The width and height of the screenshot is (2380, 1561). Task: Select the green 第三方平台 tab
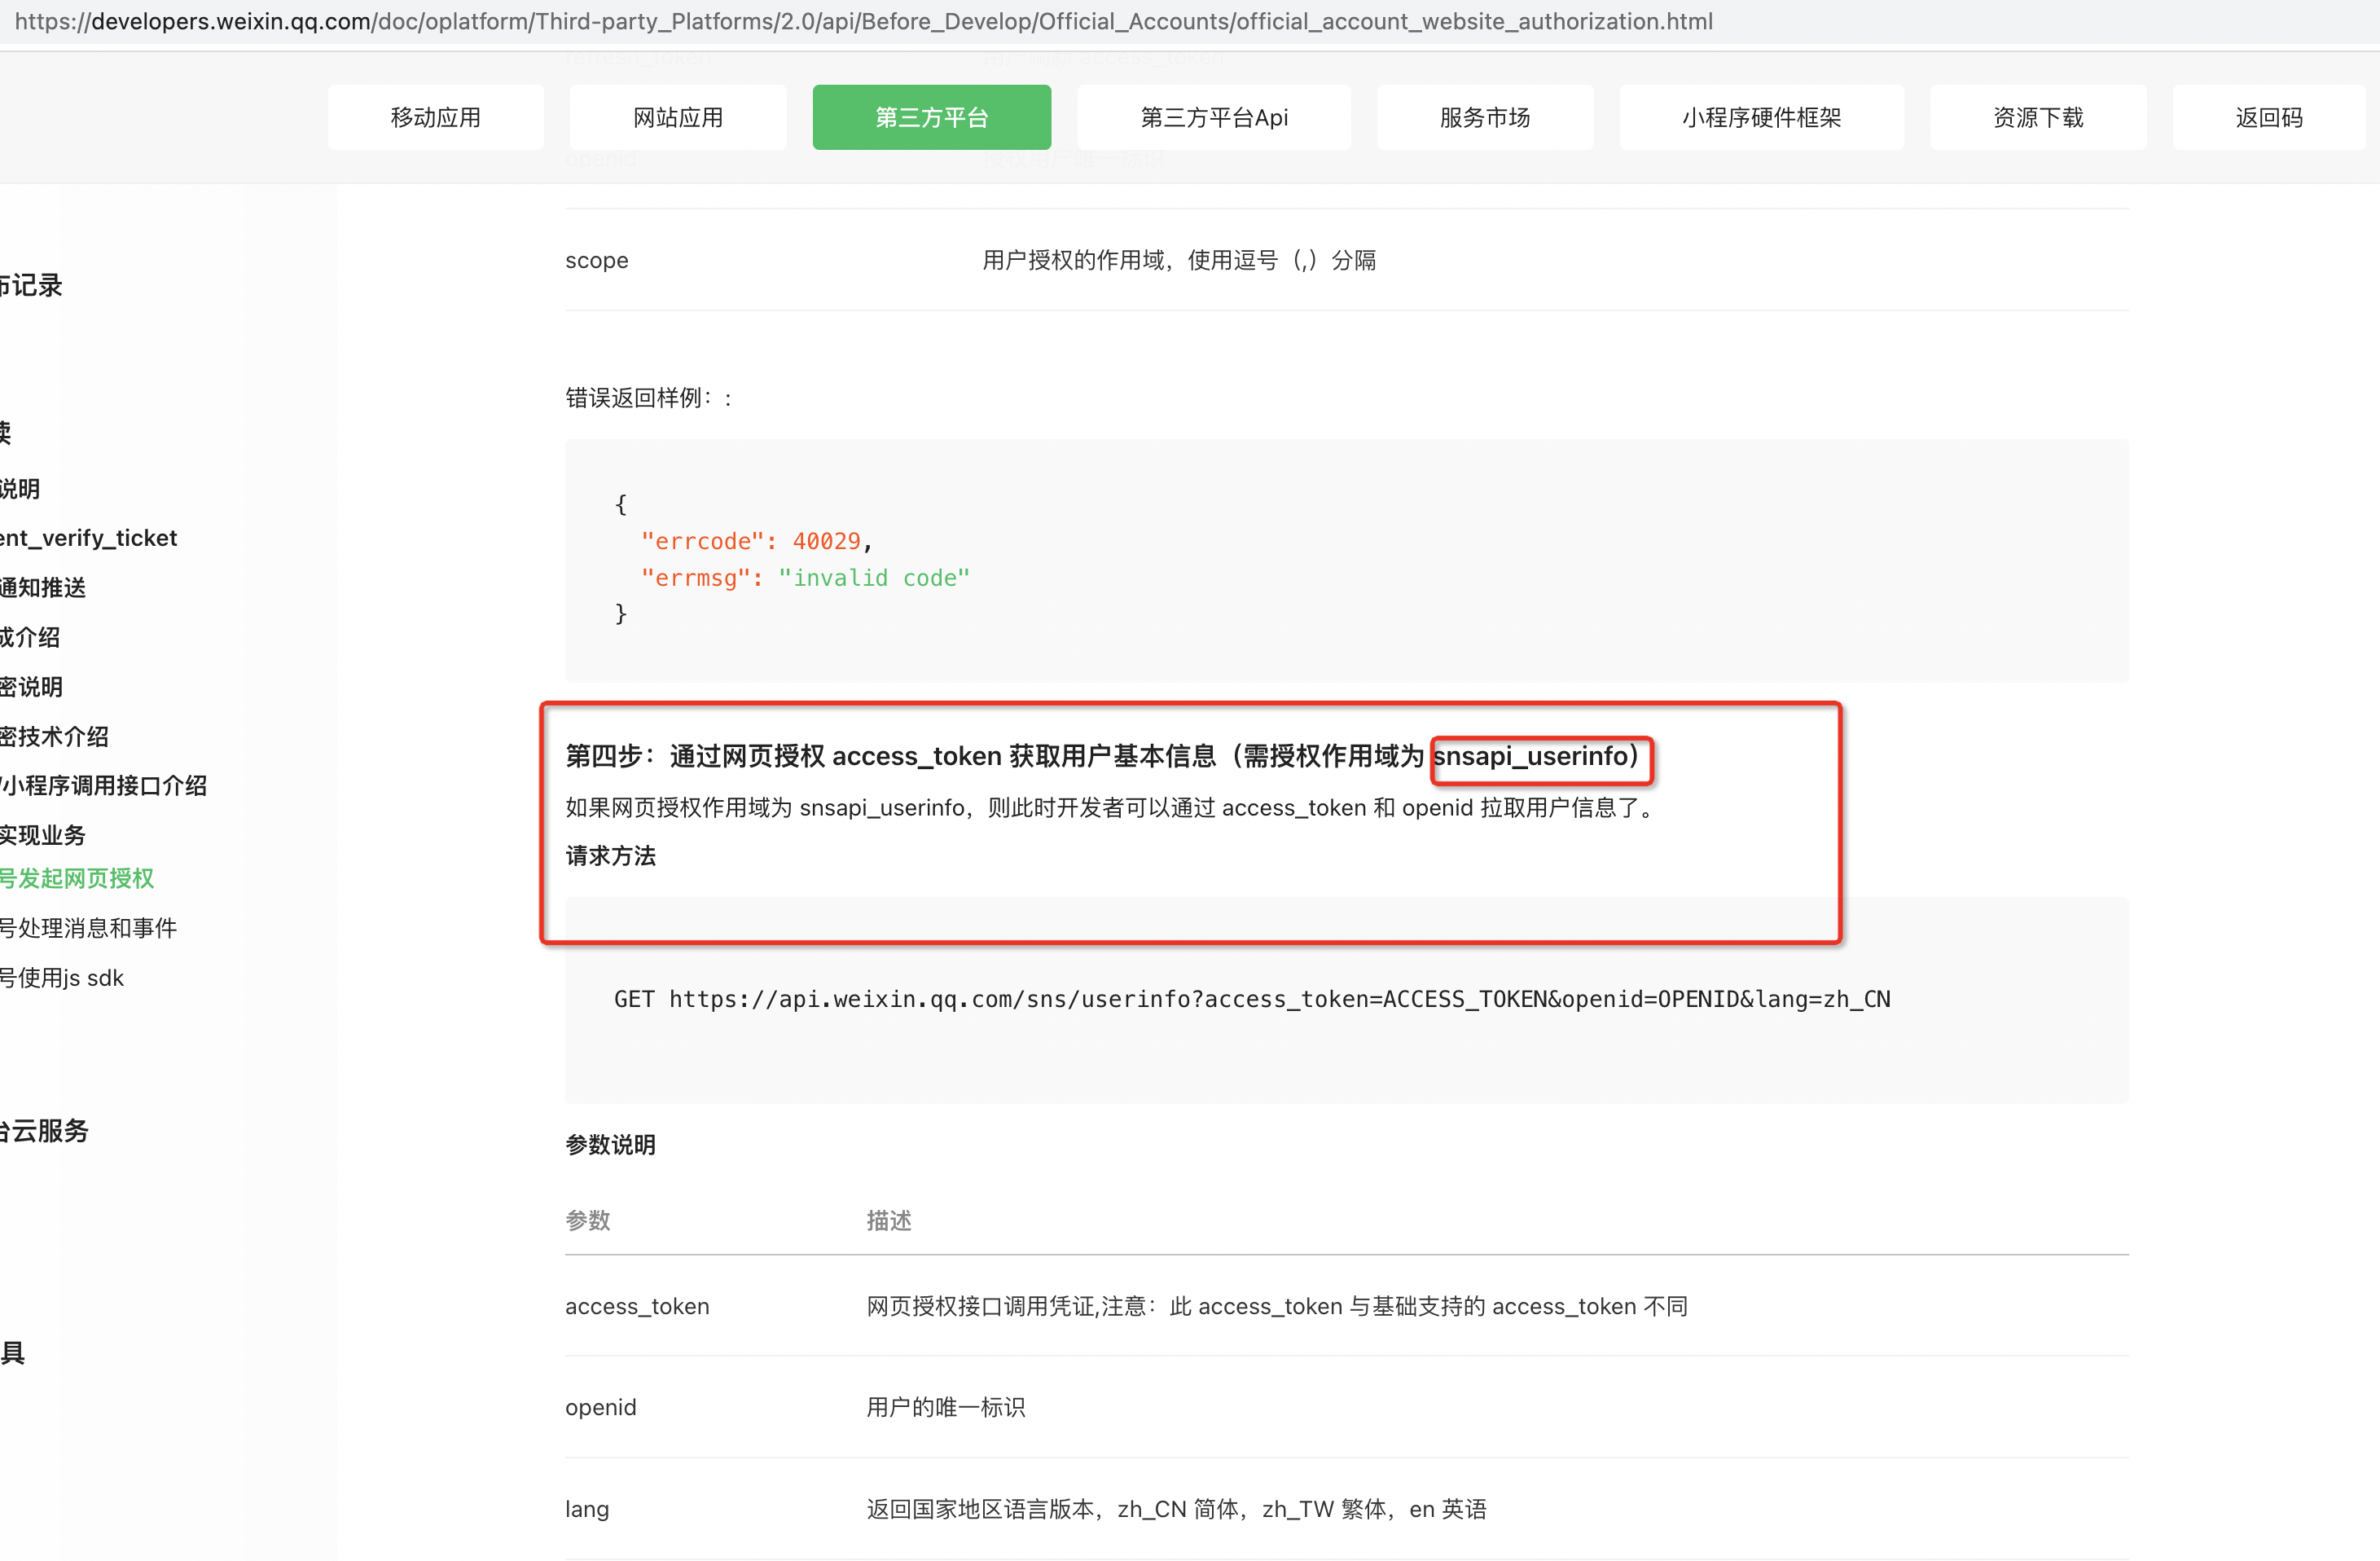[931, 117]
